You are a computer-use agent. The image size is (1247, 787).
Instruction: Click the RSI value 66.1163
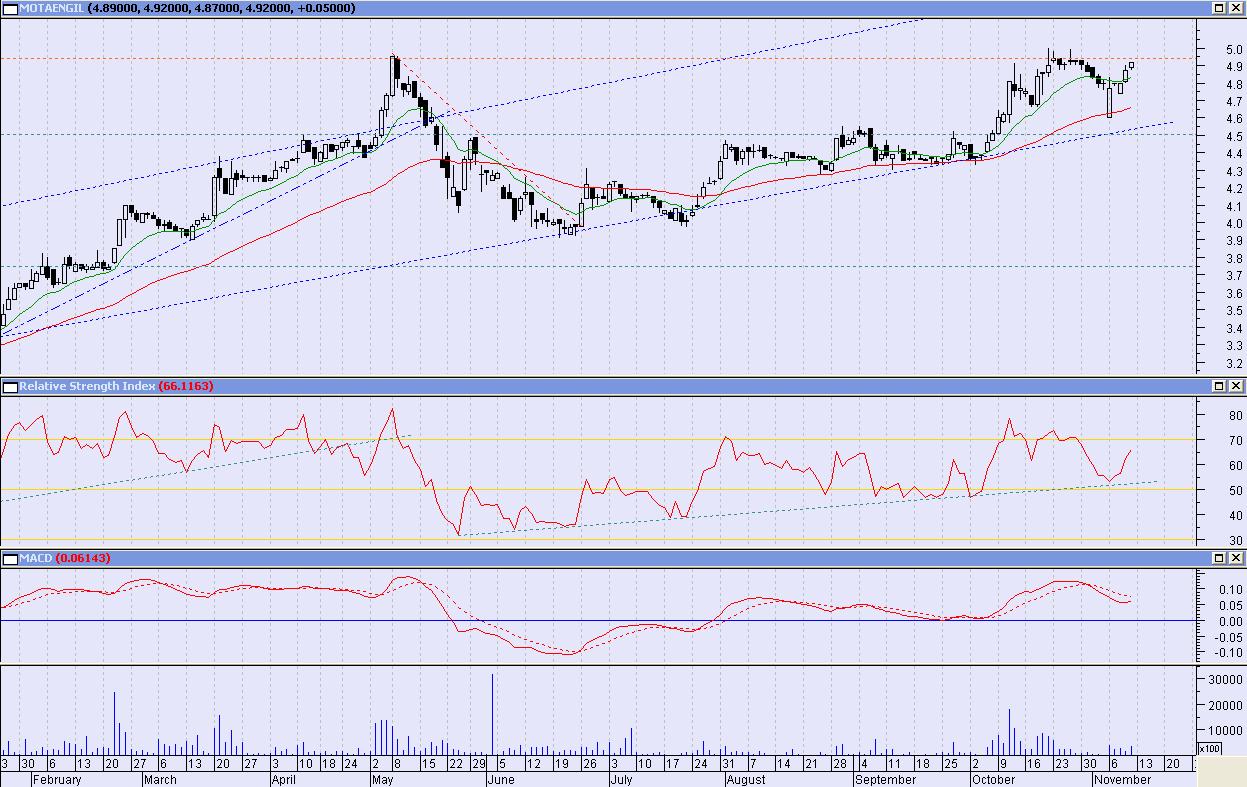(186, 386)
